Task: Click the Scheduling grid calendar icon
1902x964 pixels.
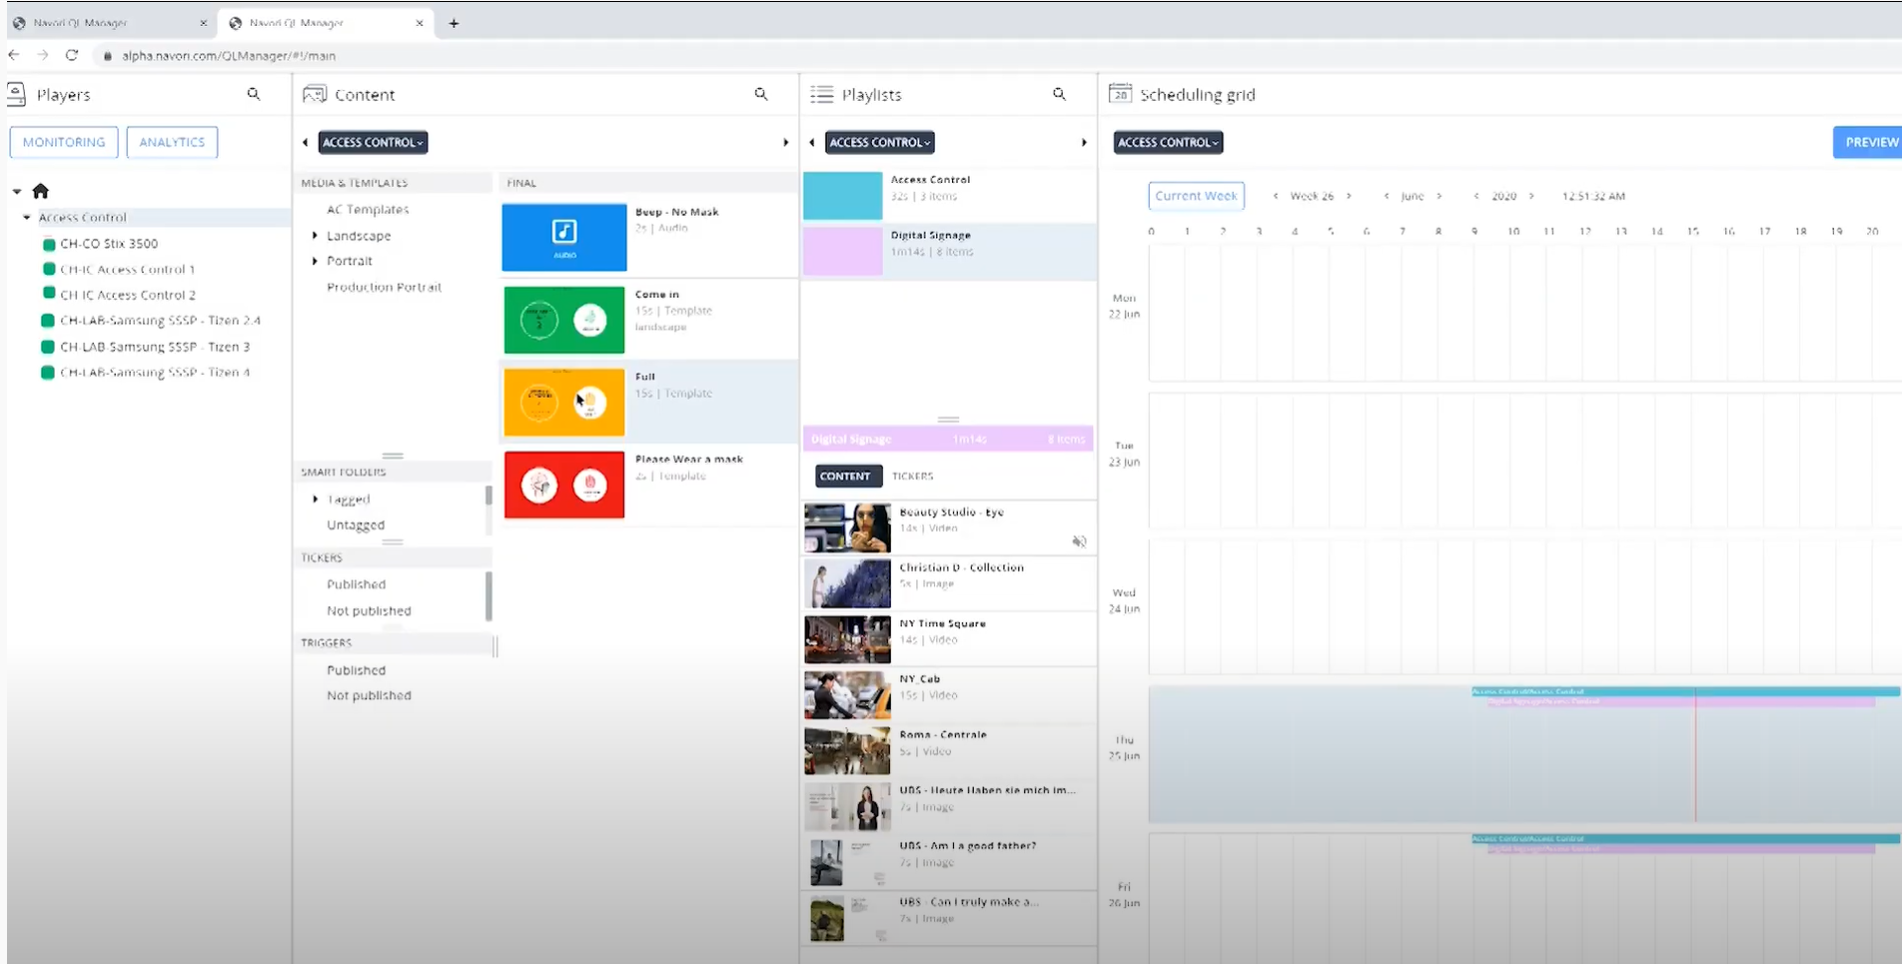Action: pyautogui.click(x=1120, y=94)
